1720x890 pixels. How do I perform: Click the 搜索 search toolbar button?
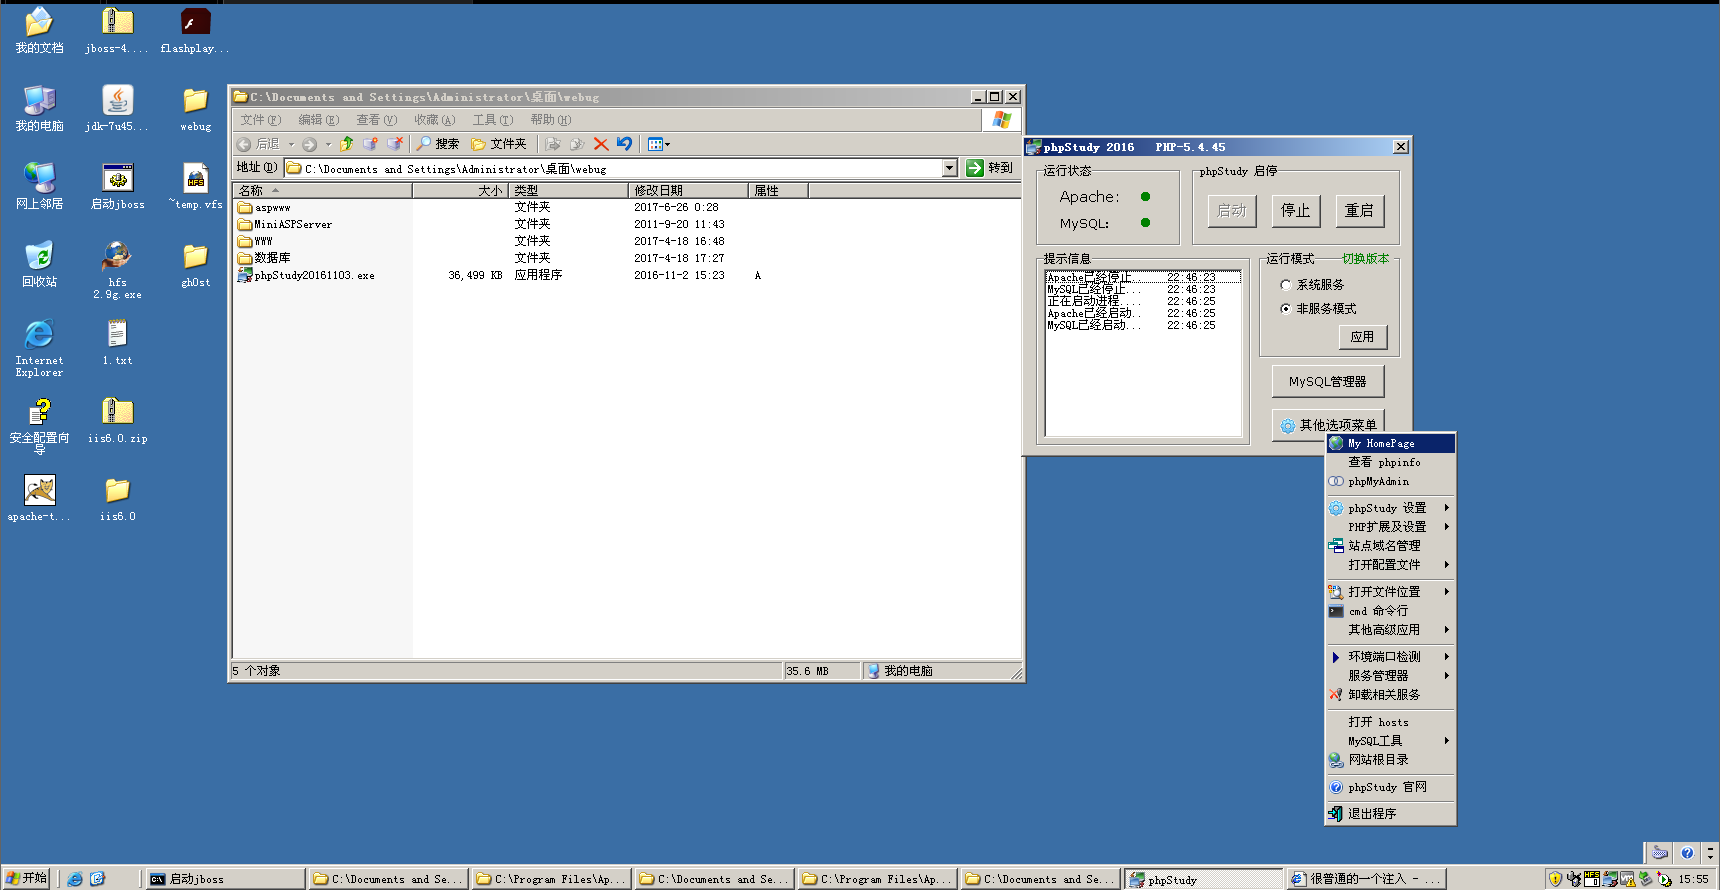438,144
